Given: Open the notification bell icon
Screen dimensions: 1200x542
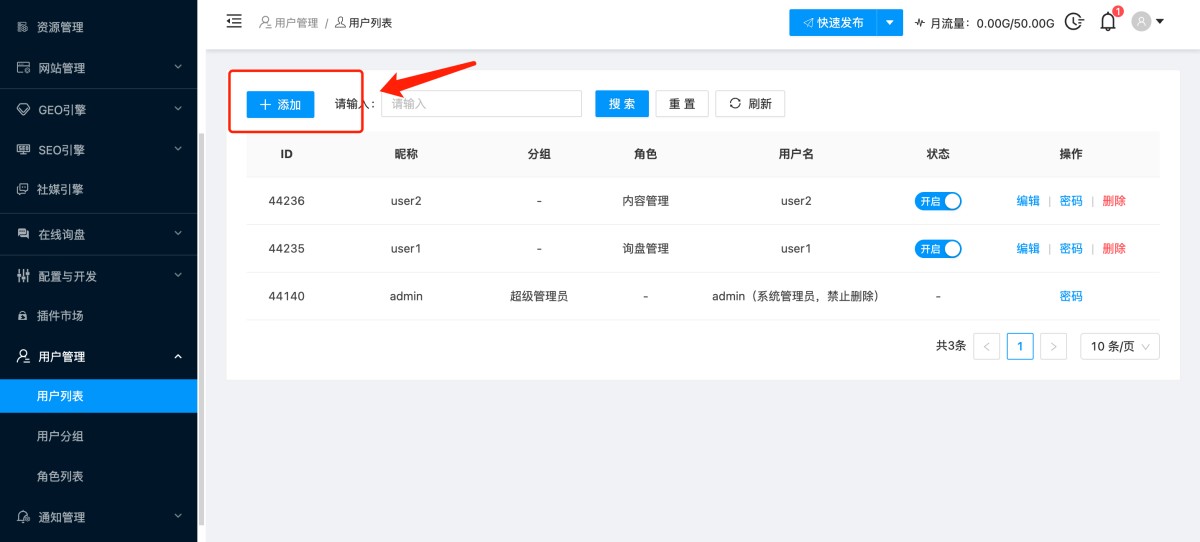Looking at the screenshot, I should click(1107, 22).
